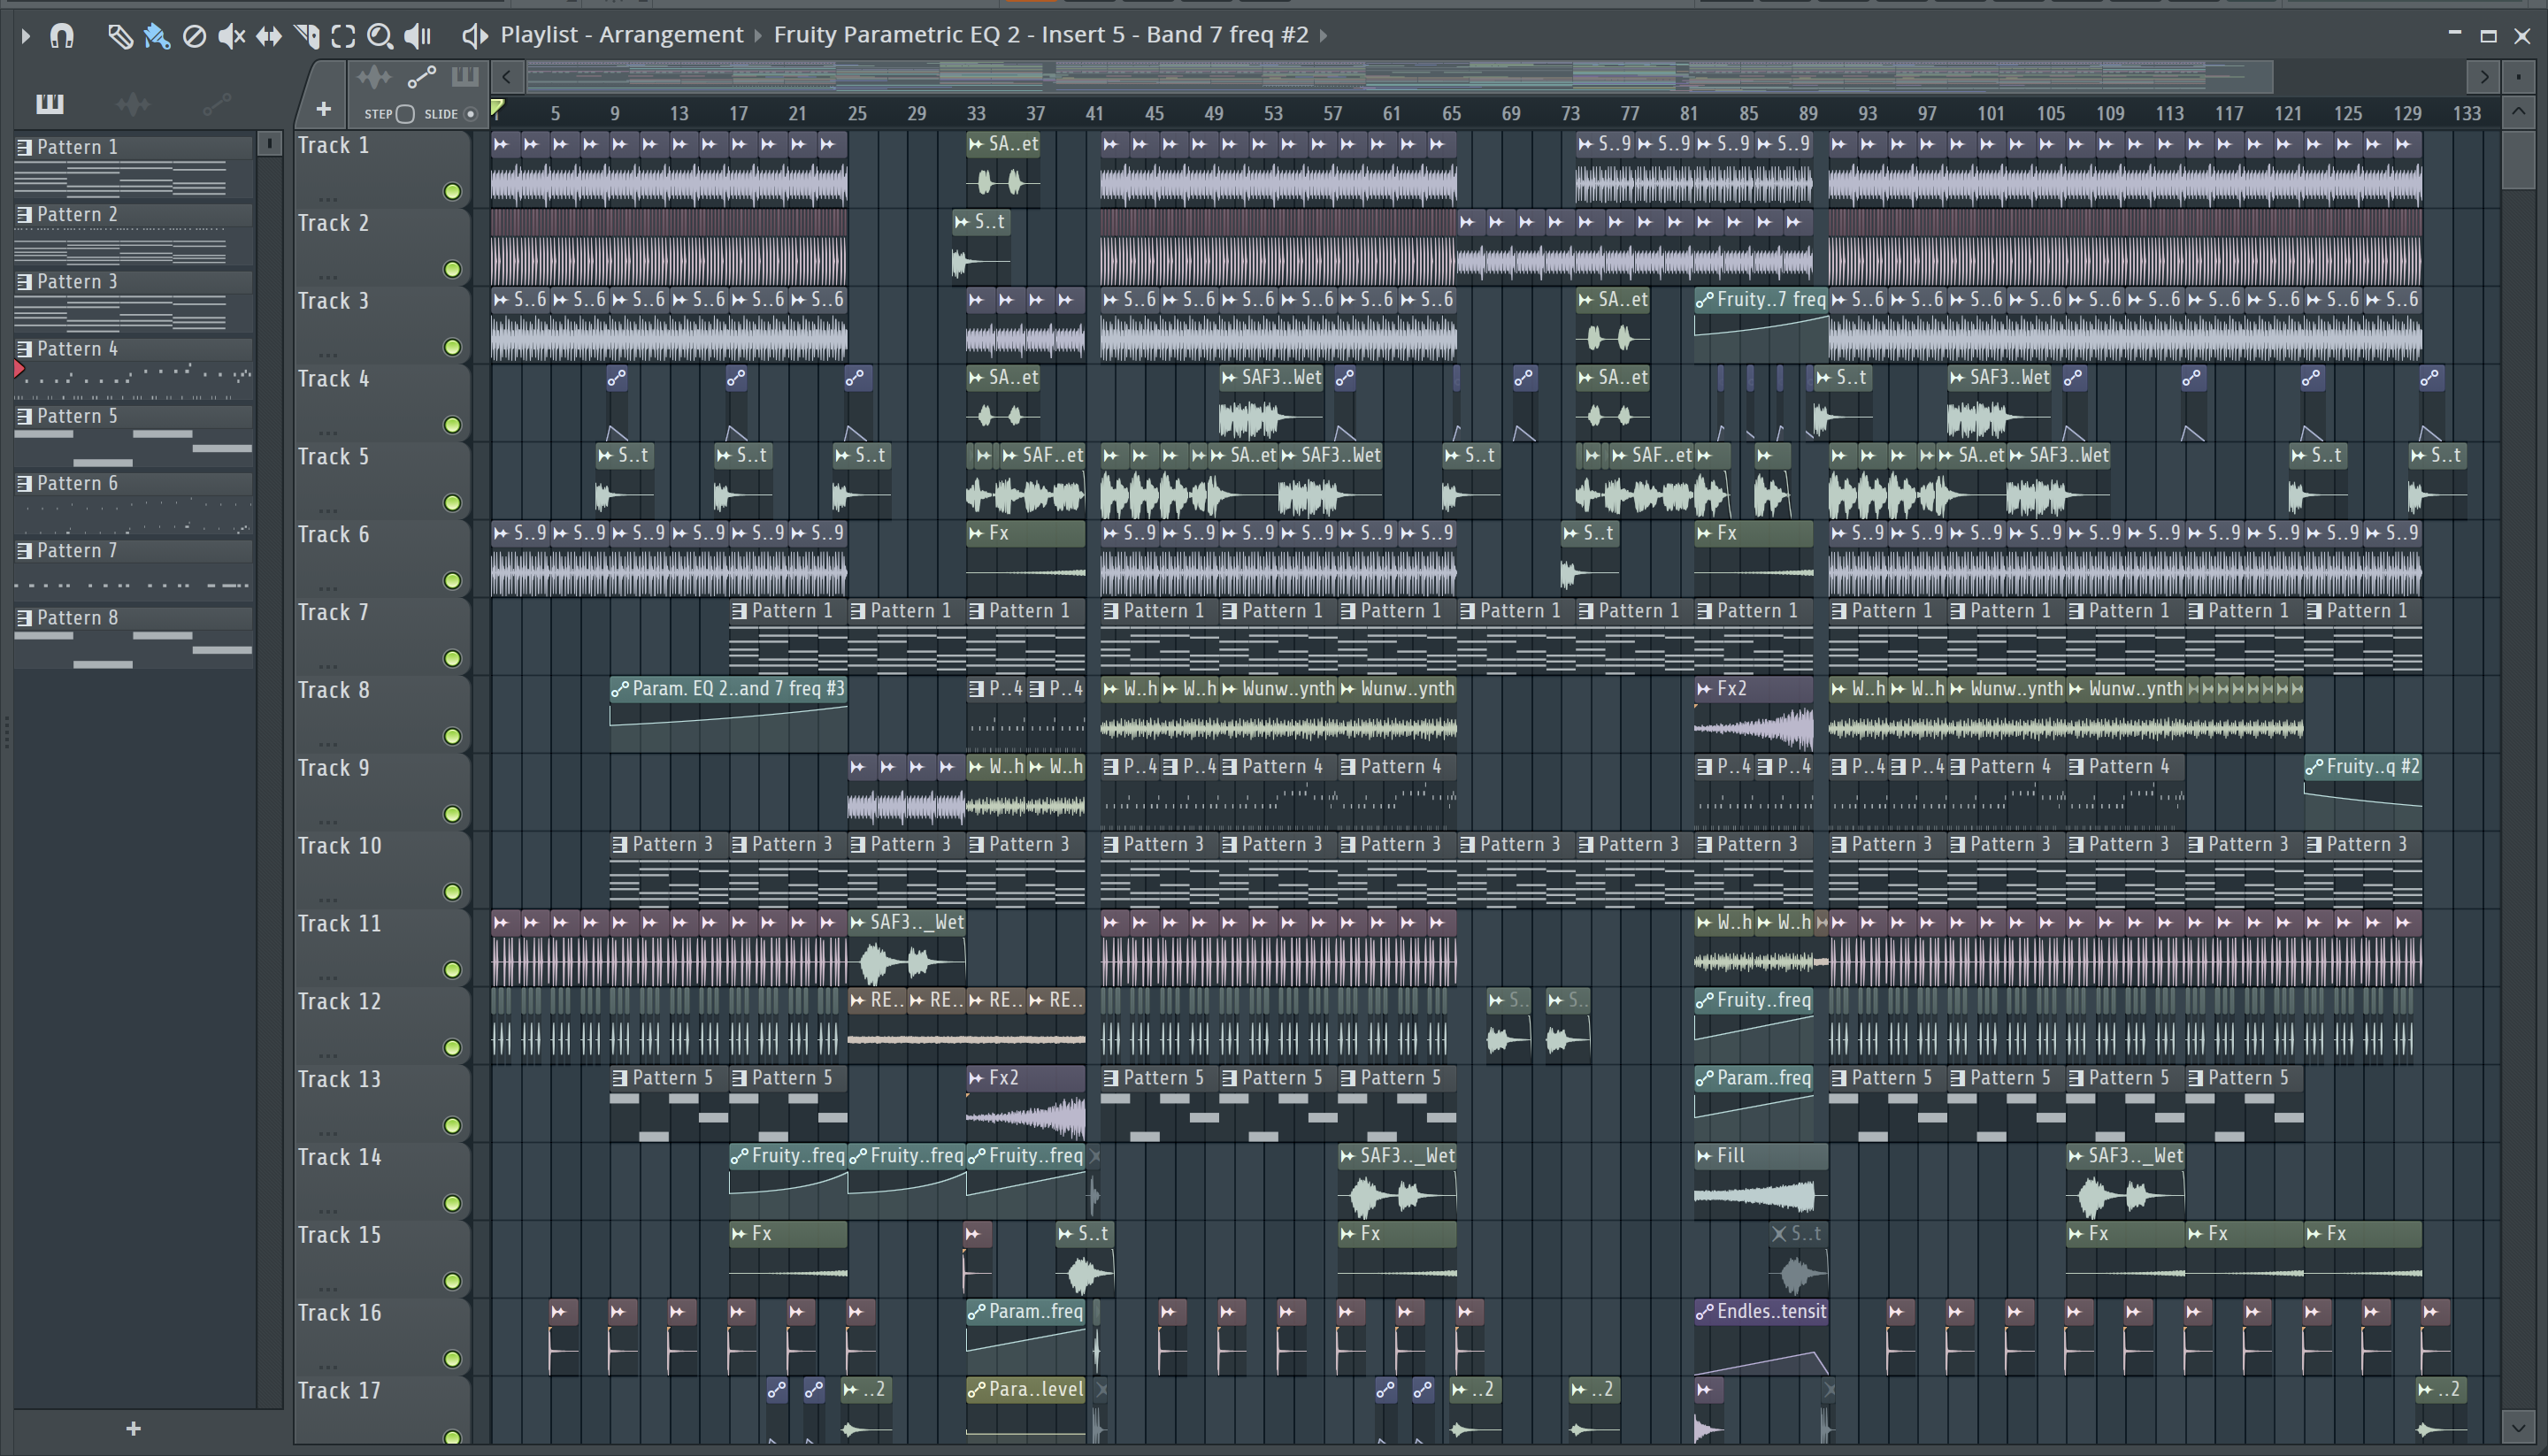2548x1456 pixels.
Task: Select the Delete tool
Action: click(194, 37)
